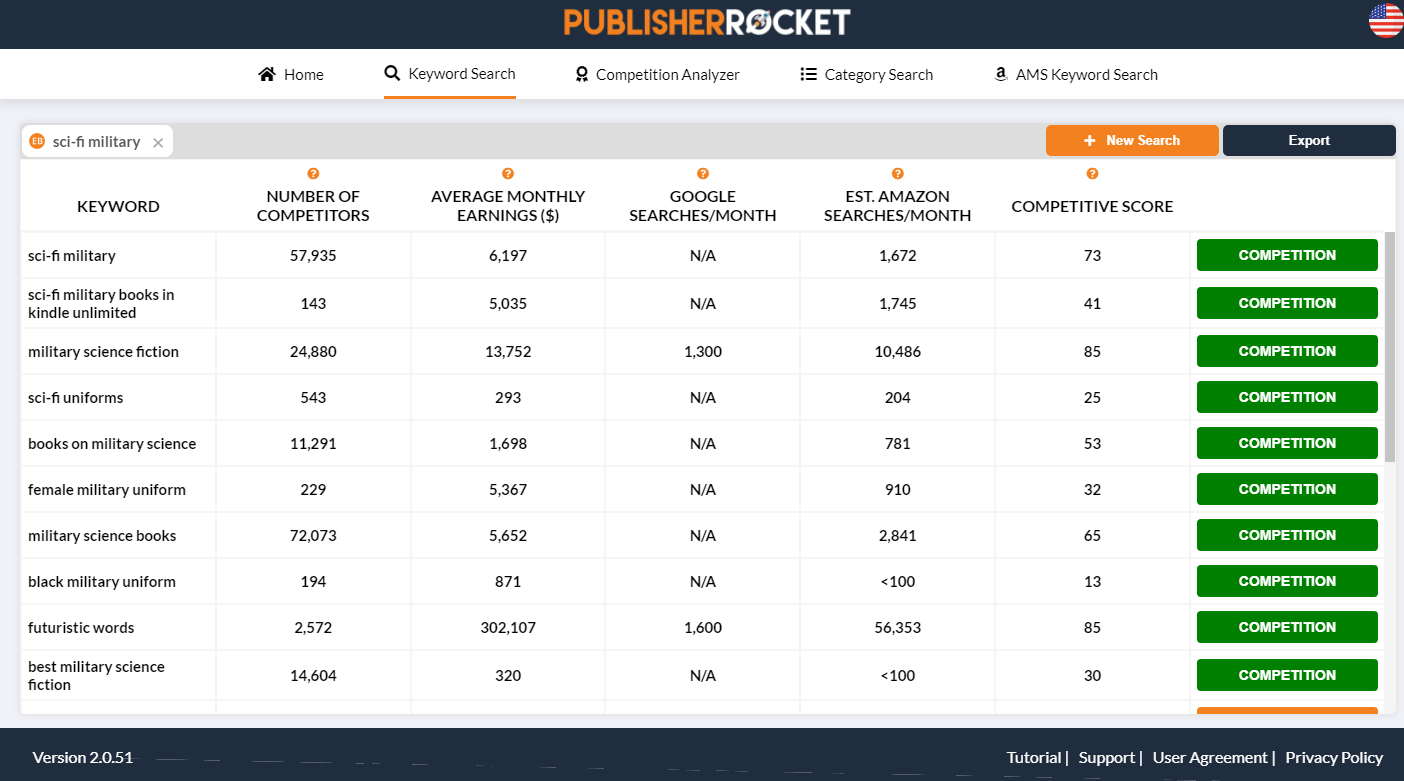The height and width of the screenshot is (781, 1404).
Task: Click Competition button for black military uniform
Action: [x=1287, y=581]
